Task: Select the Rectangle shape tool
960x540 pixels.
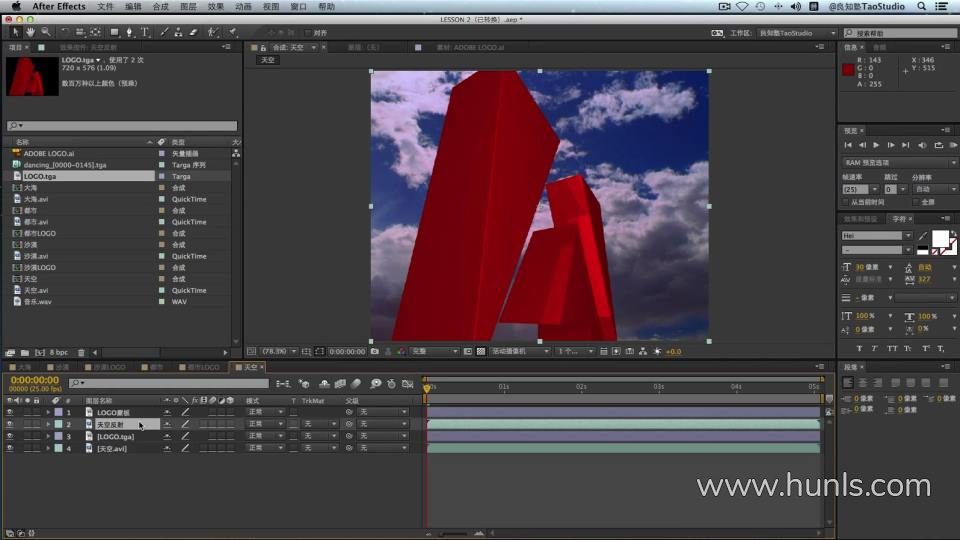Action: click(x=114, y=32)
